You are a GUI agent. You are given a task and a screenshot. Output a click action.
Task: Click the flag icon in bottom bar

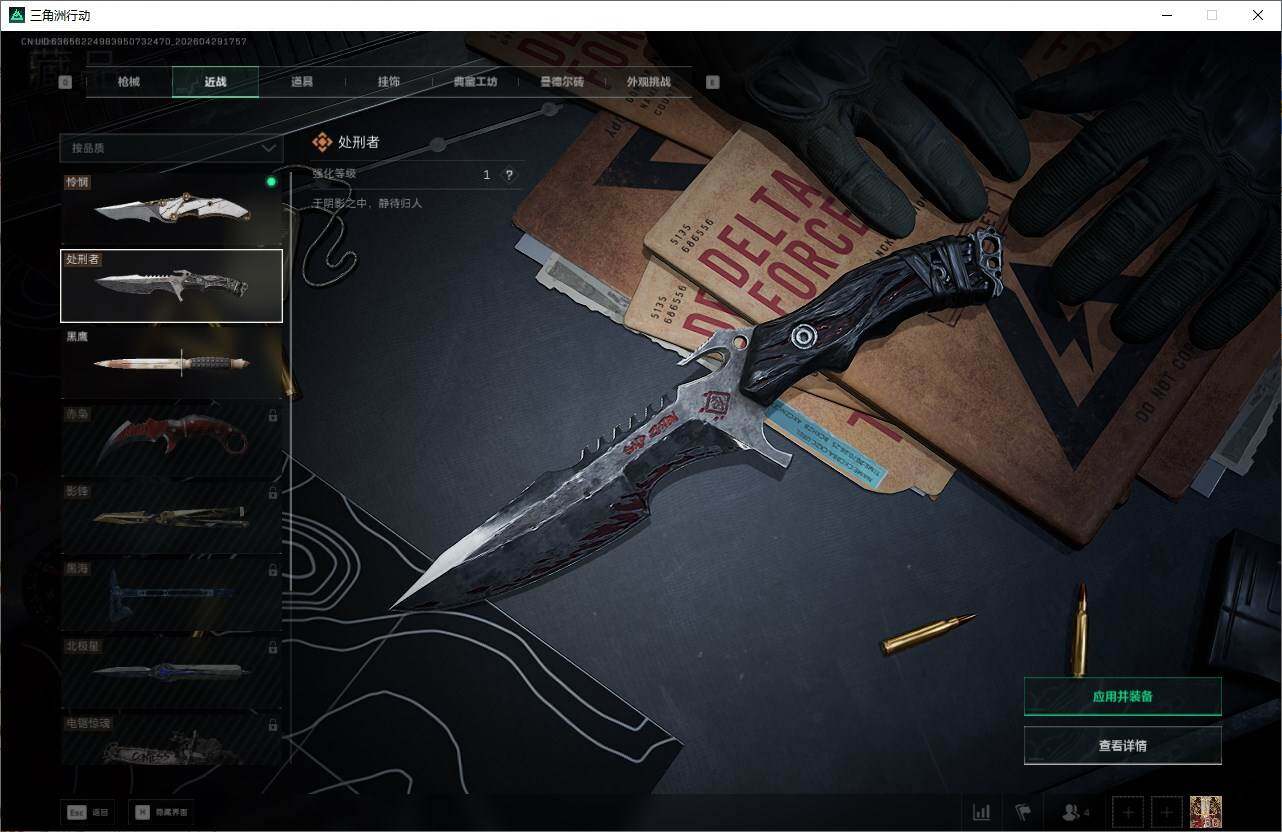tap(1023, 812)
